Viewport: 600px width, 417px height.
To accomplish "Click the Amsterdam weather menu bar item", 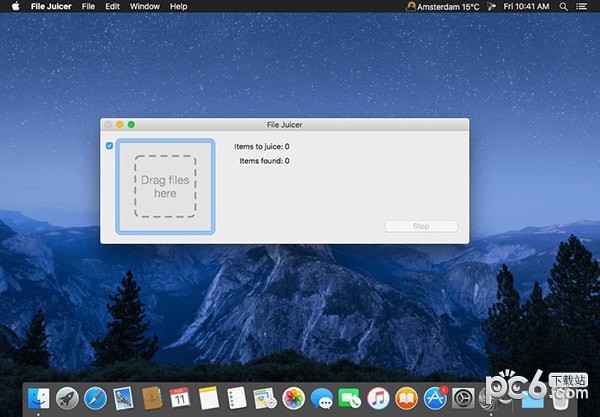I will click(x=443, y=7).
